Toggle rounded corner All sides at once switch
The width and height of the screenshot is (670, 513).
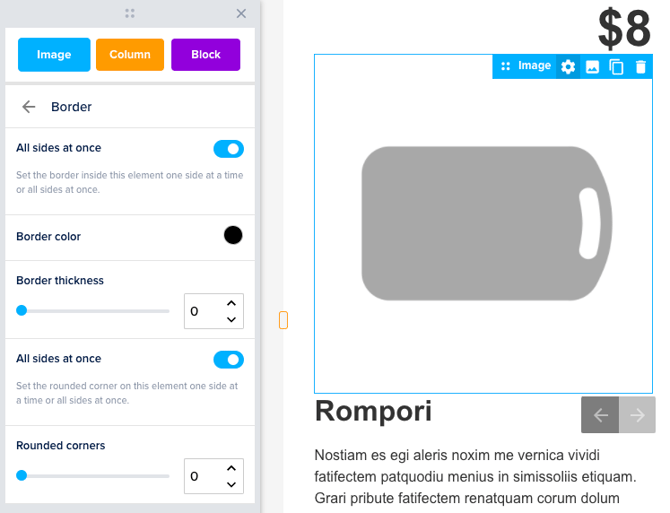[229, 360]
